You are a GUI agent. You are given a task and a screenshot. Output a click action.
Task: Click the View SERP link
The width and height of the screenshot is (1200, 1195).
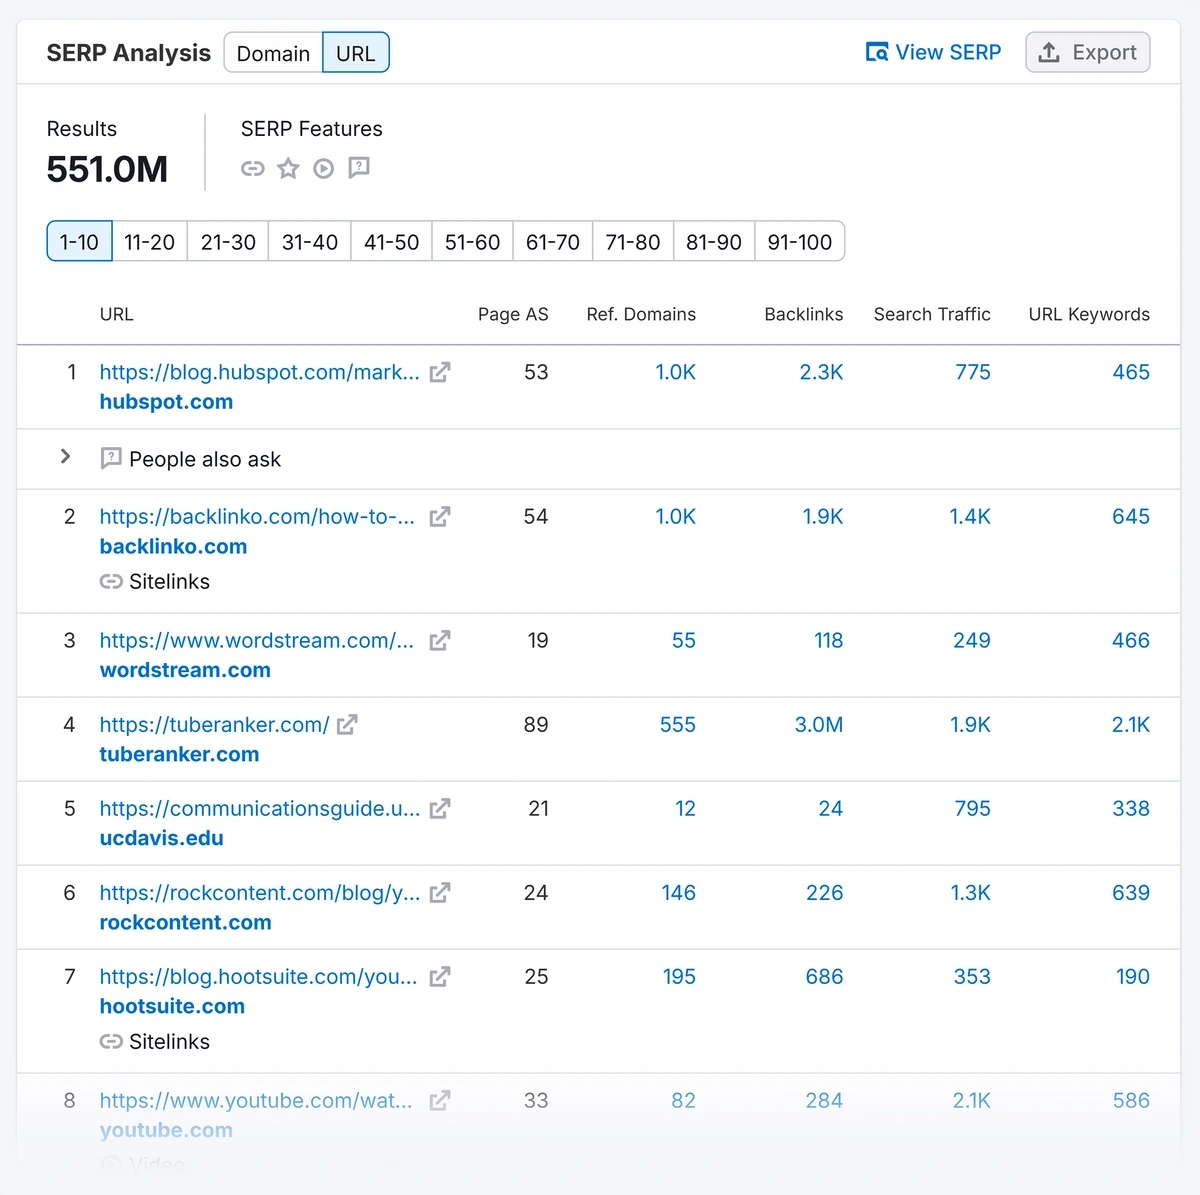click(x=933, y=52)
